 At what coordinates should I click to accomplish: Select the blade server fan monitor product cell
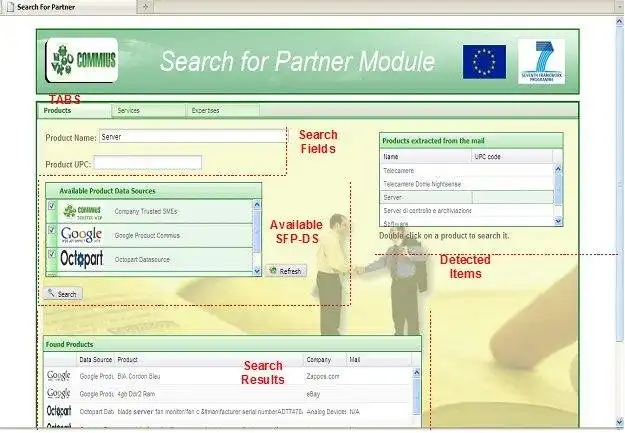[209, 411]
